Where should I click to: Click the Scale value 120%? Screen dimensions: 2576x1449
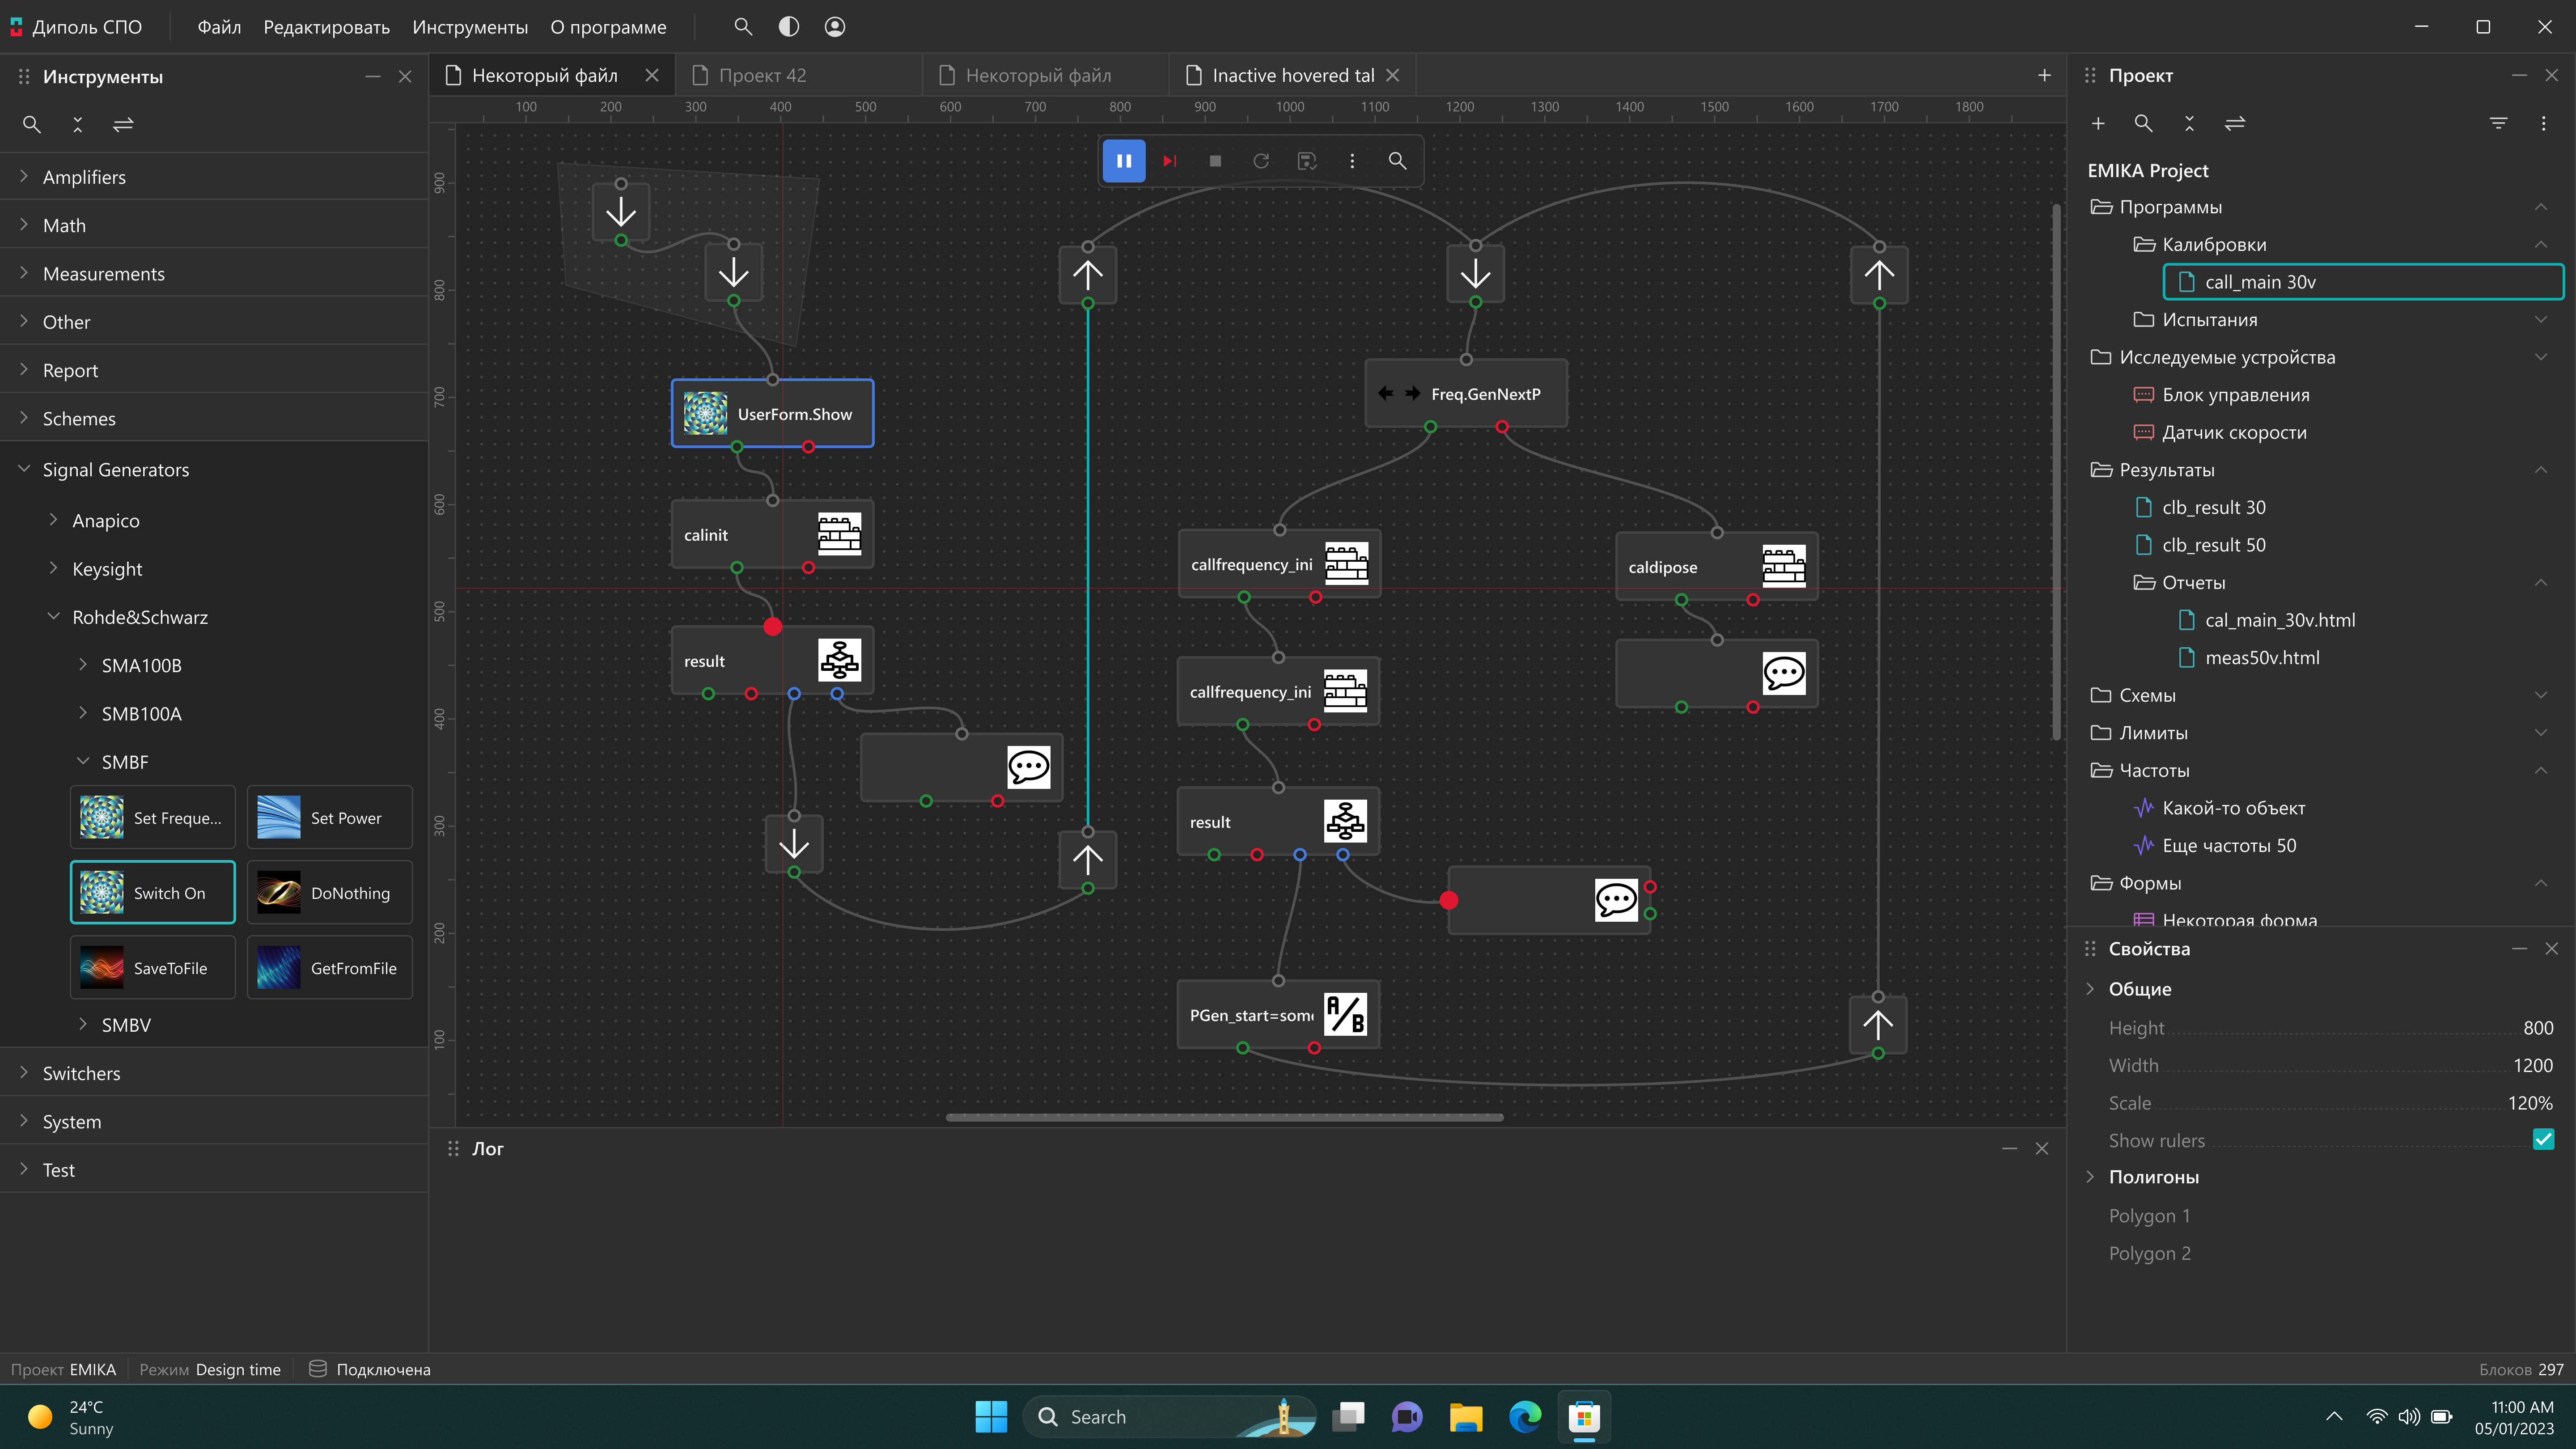(2530, 1103)
